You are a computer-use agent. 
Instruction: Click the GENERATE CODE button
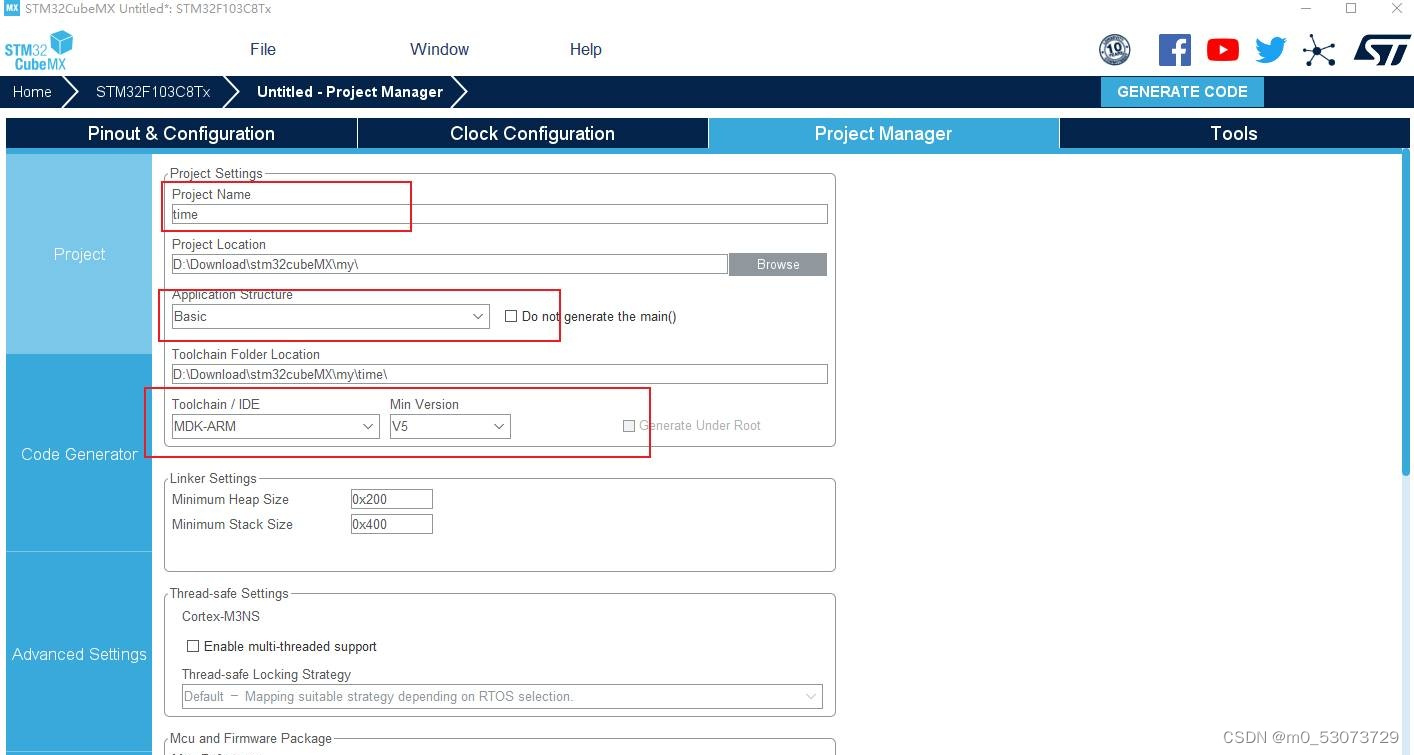point(1182,91)
